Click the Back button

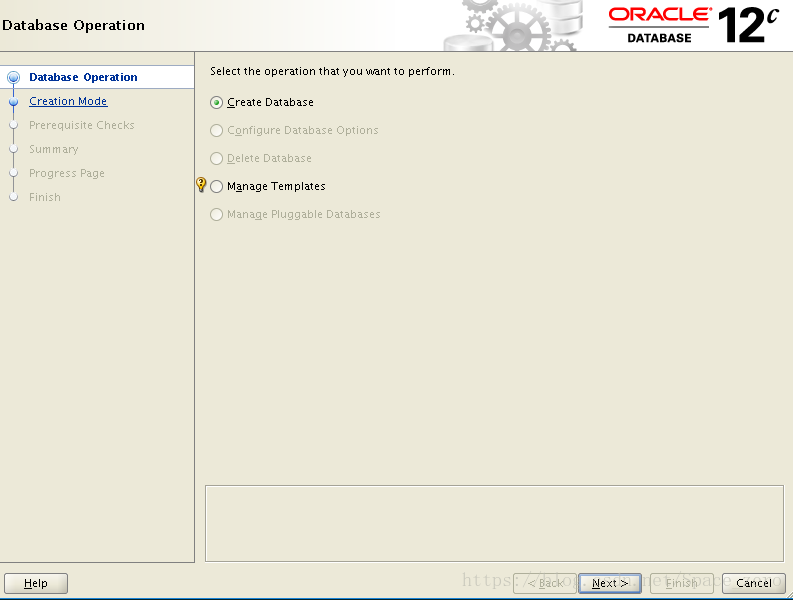[x=545, y=583]
